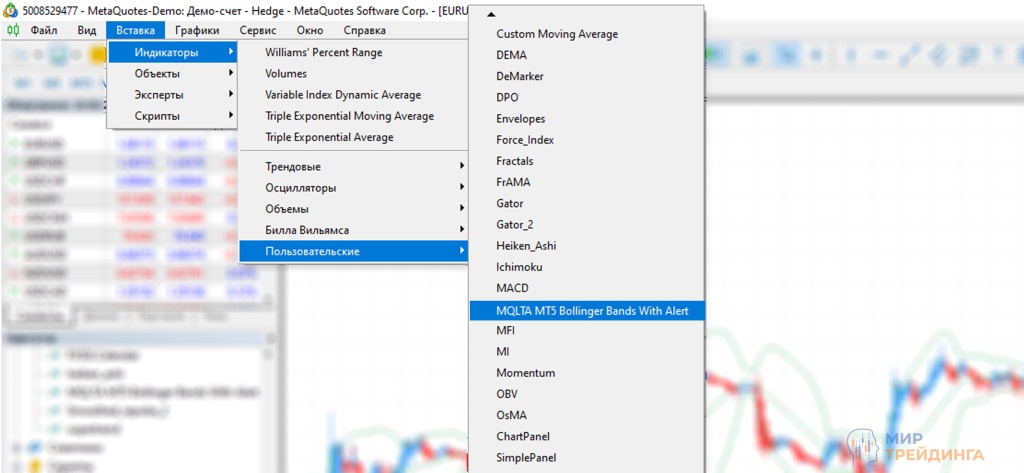Select ChartPanel in the custom list
Screen dimensions: 1024x473
523,436
